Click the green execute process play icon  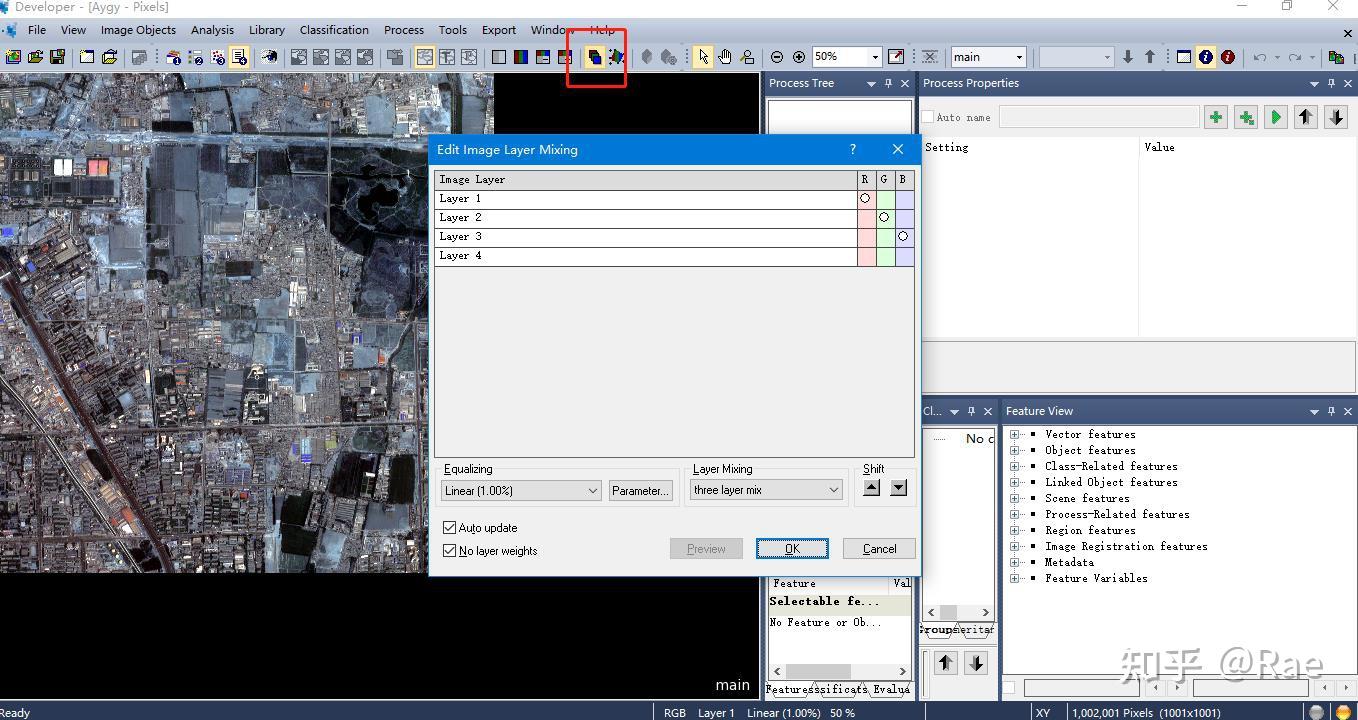click(1275, 118)
